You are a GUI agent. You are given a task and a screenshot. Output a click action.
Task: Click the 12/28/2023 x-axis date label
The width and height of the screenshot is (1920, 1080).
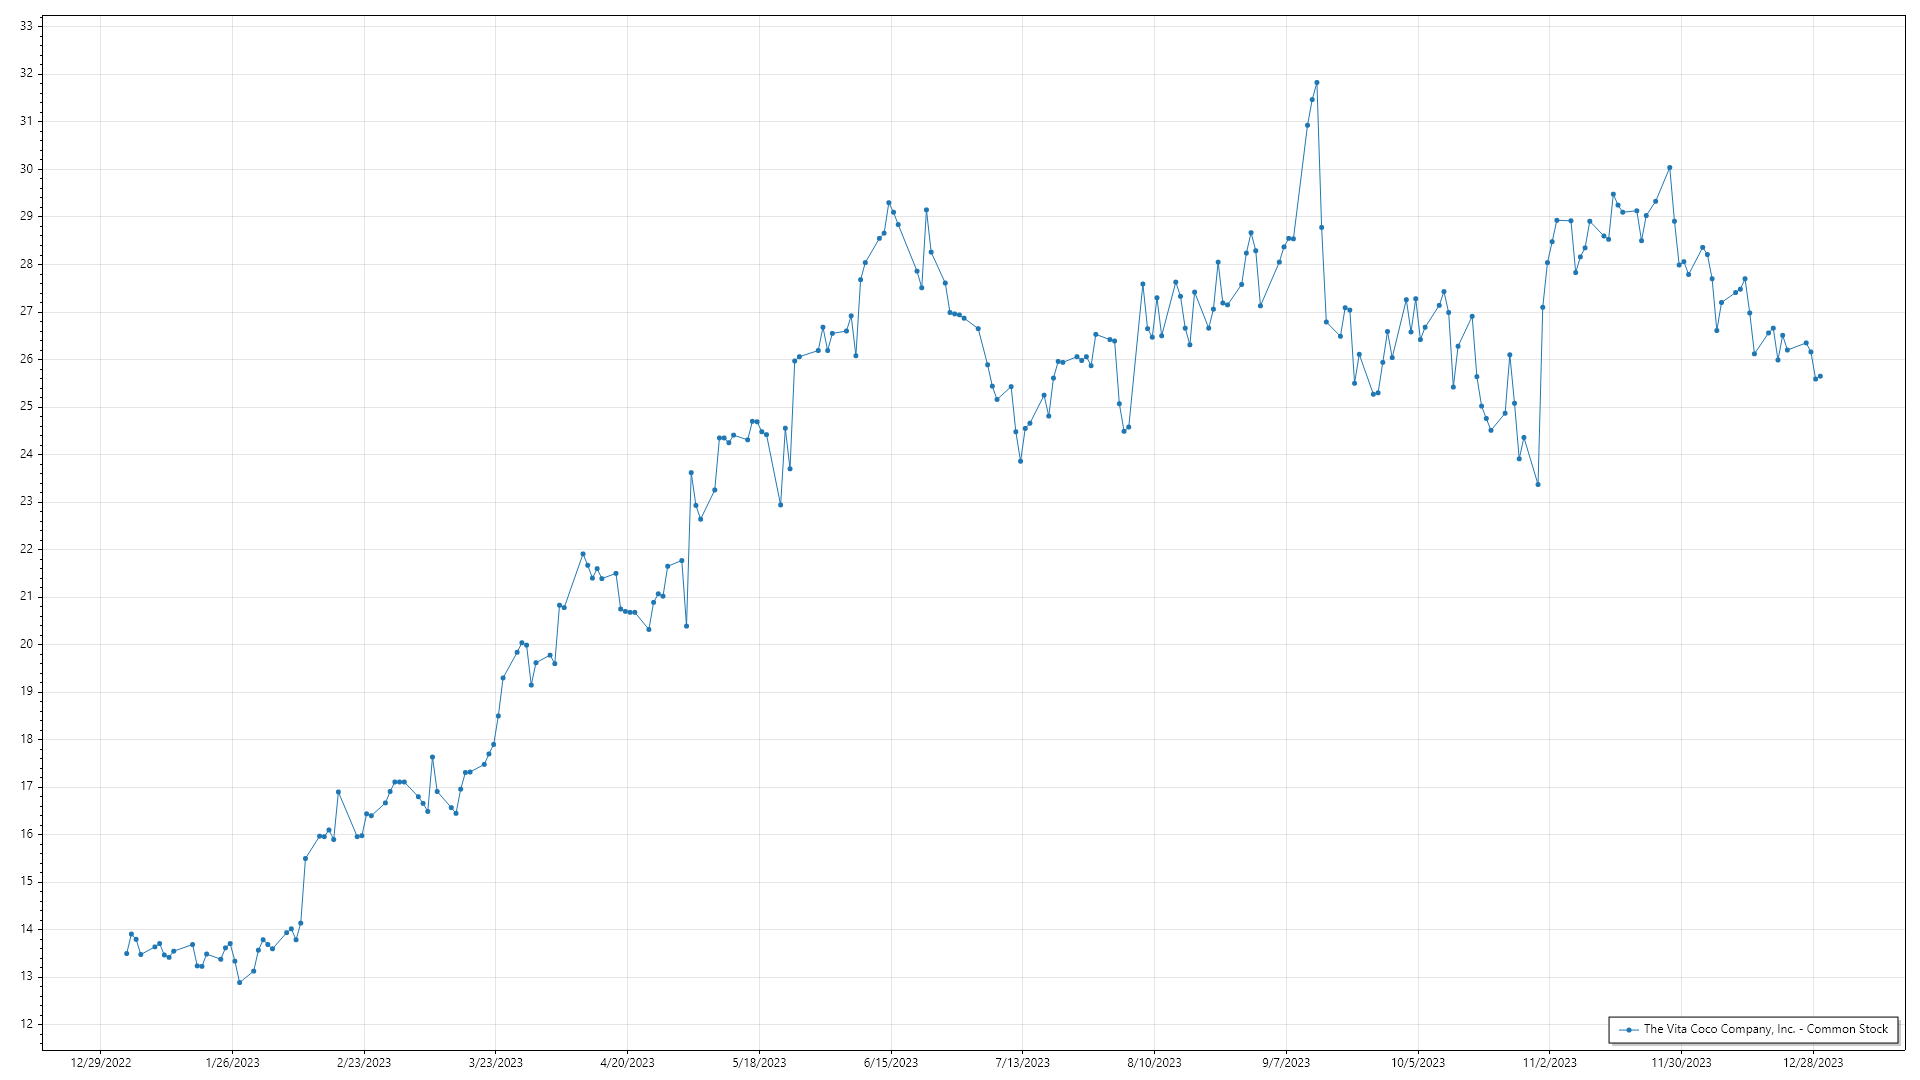click(x=1813, y=1063)
